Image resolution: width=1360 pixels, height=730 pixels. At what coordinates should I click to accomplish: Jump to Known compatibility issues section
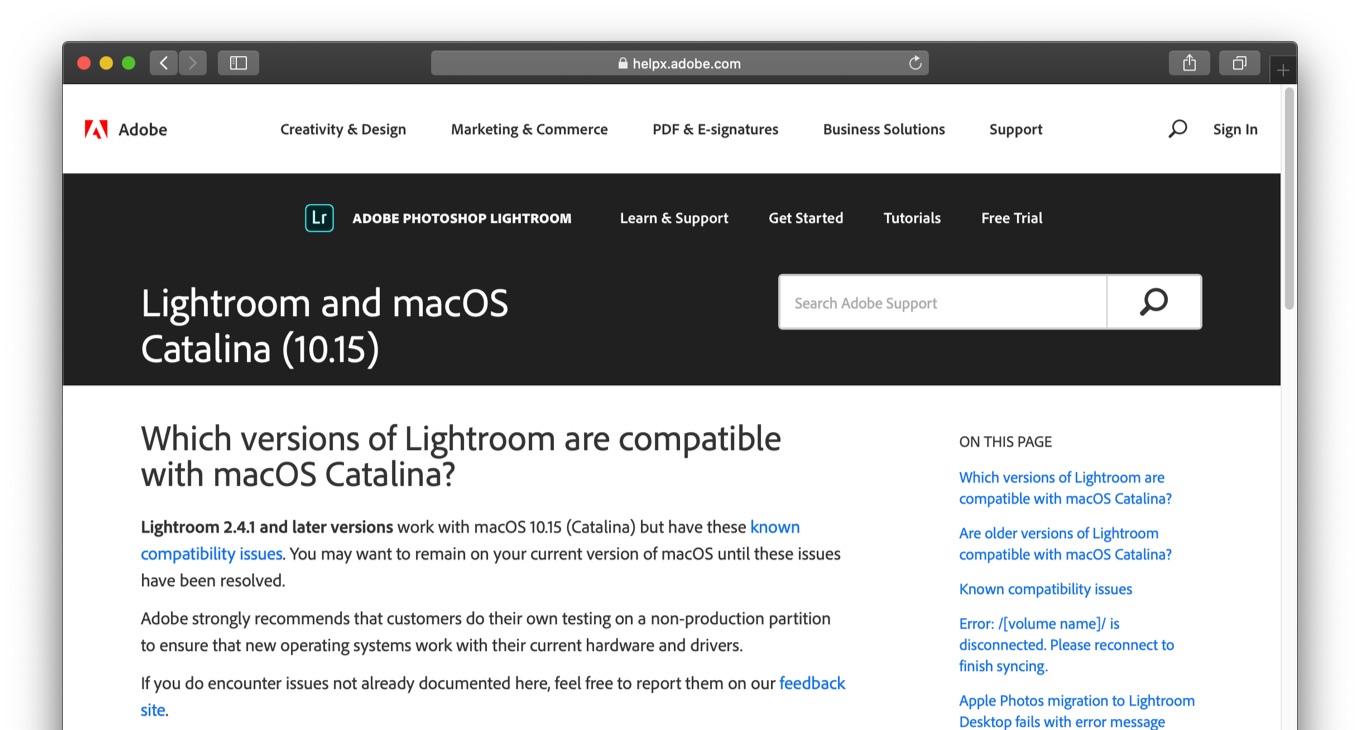coord(1045,589)
